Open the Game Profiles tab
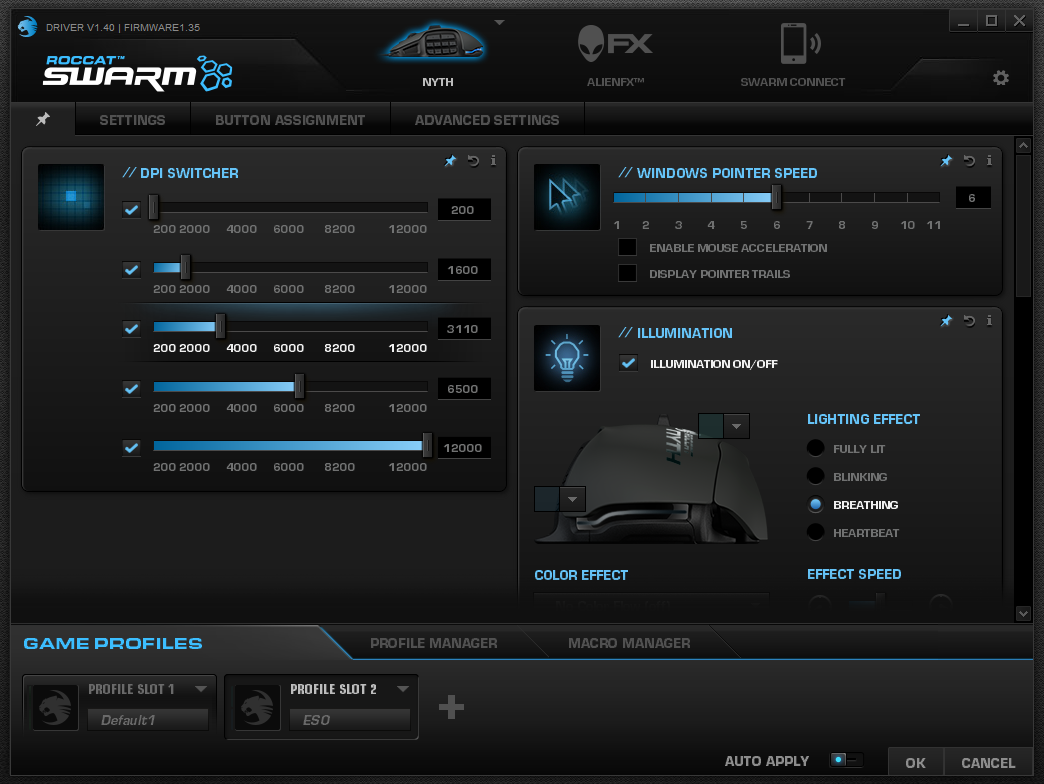The image size is (1044, 784). tap(113, 644)
